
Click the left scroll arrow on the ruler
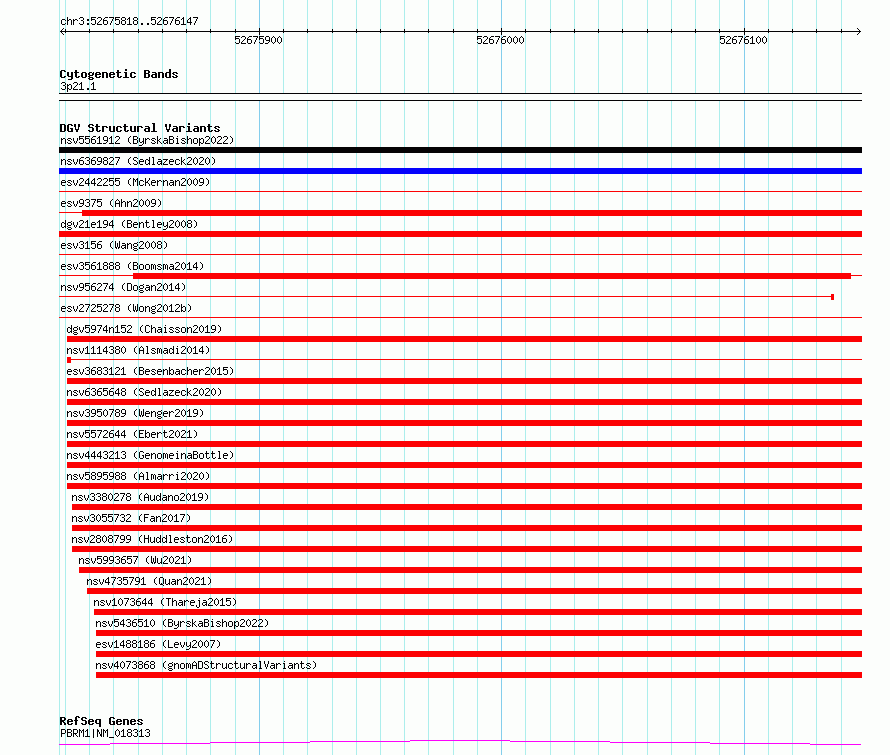[x=62, y=32]
